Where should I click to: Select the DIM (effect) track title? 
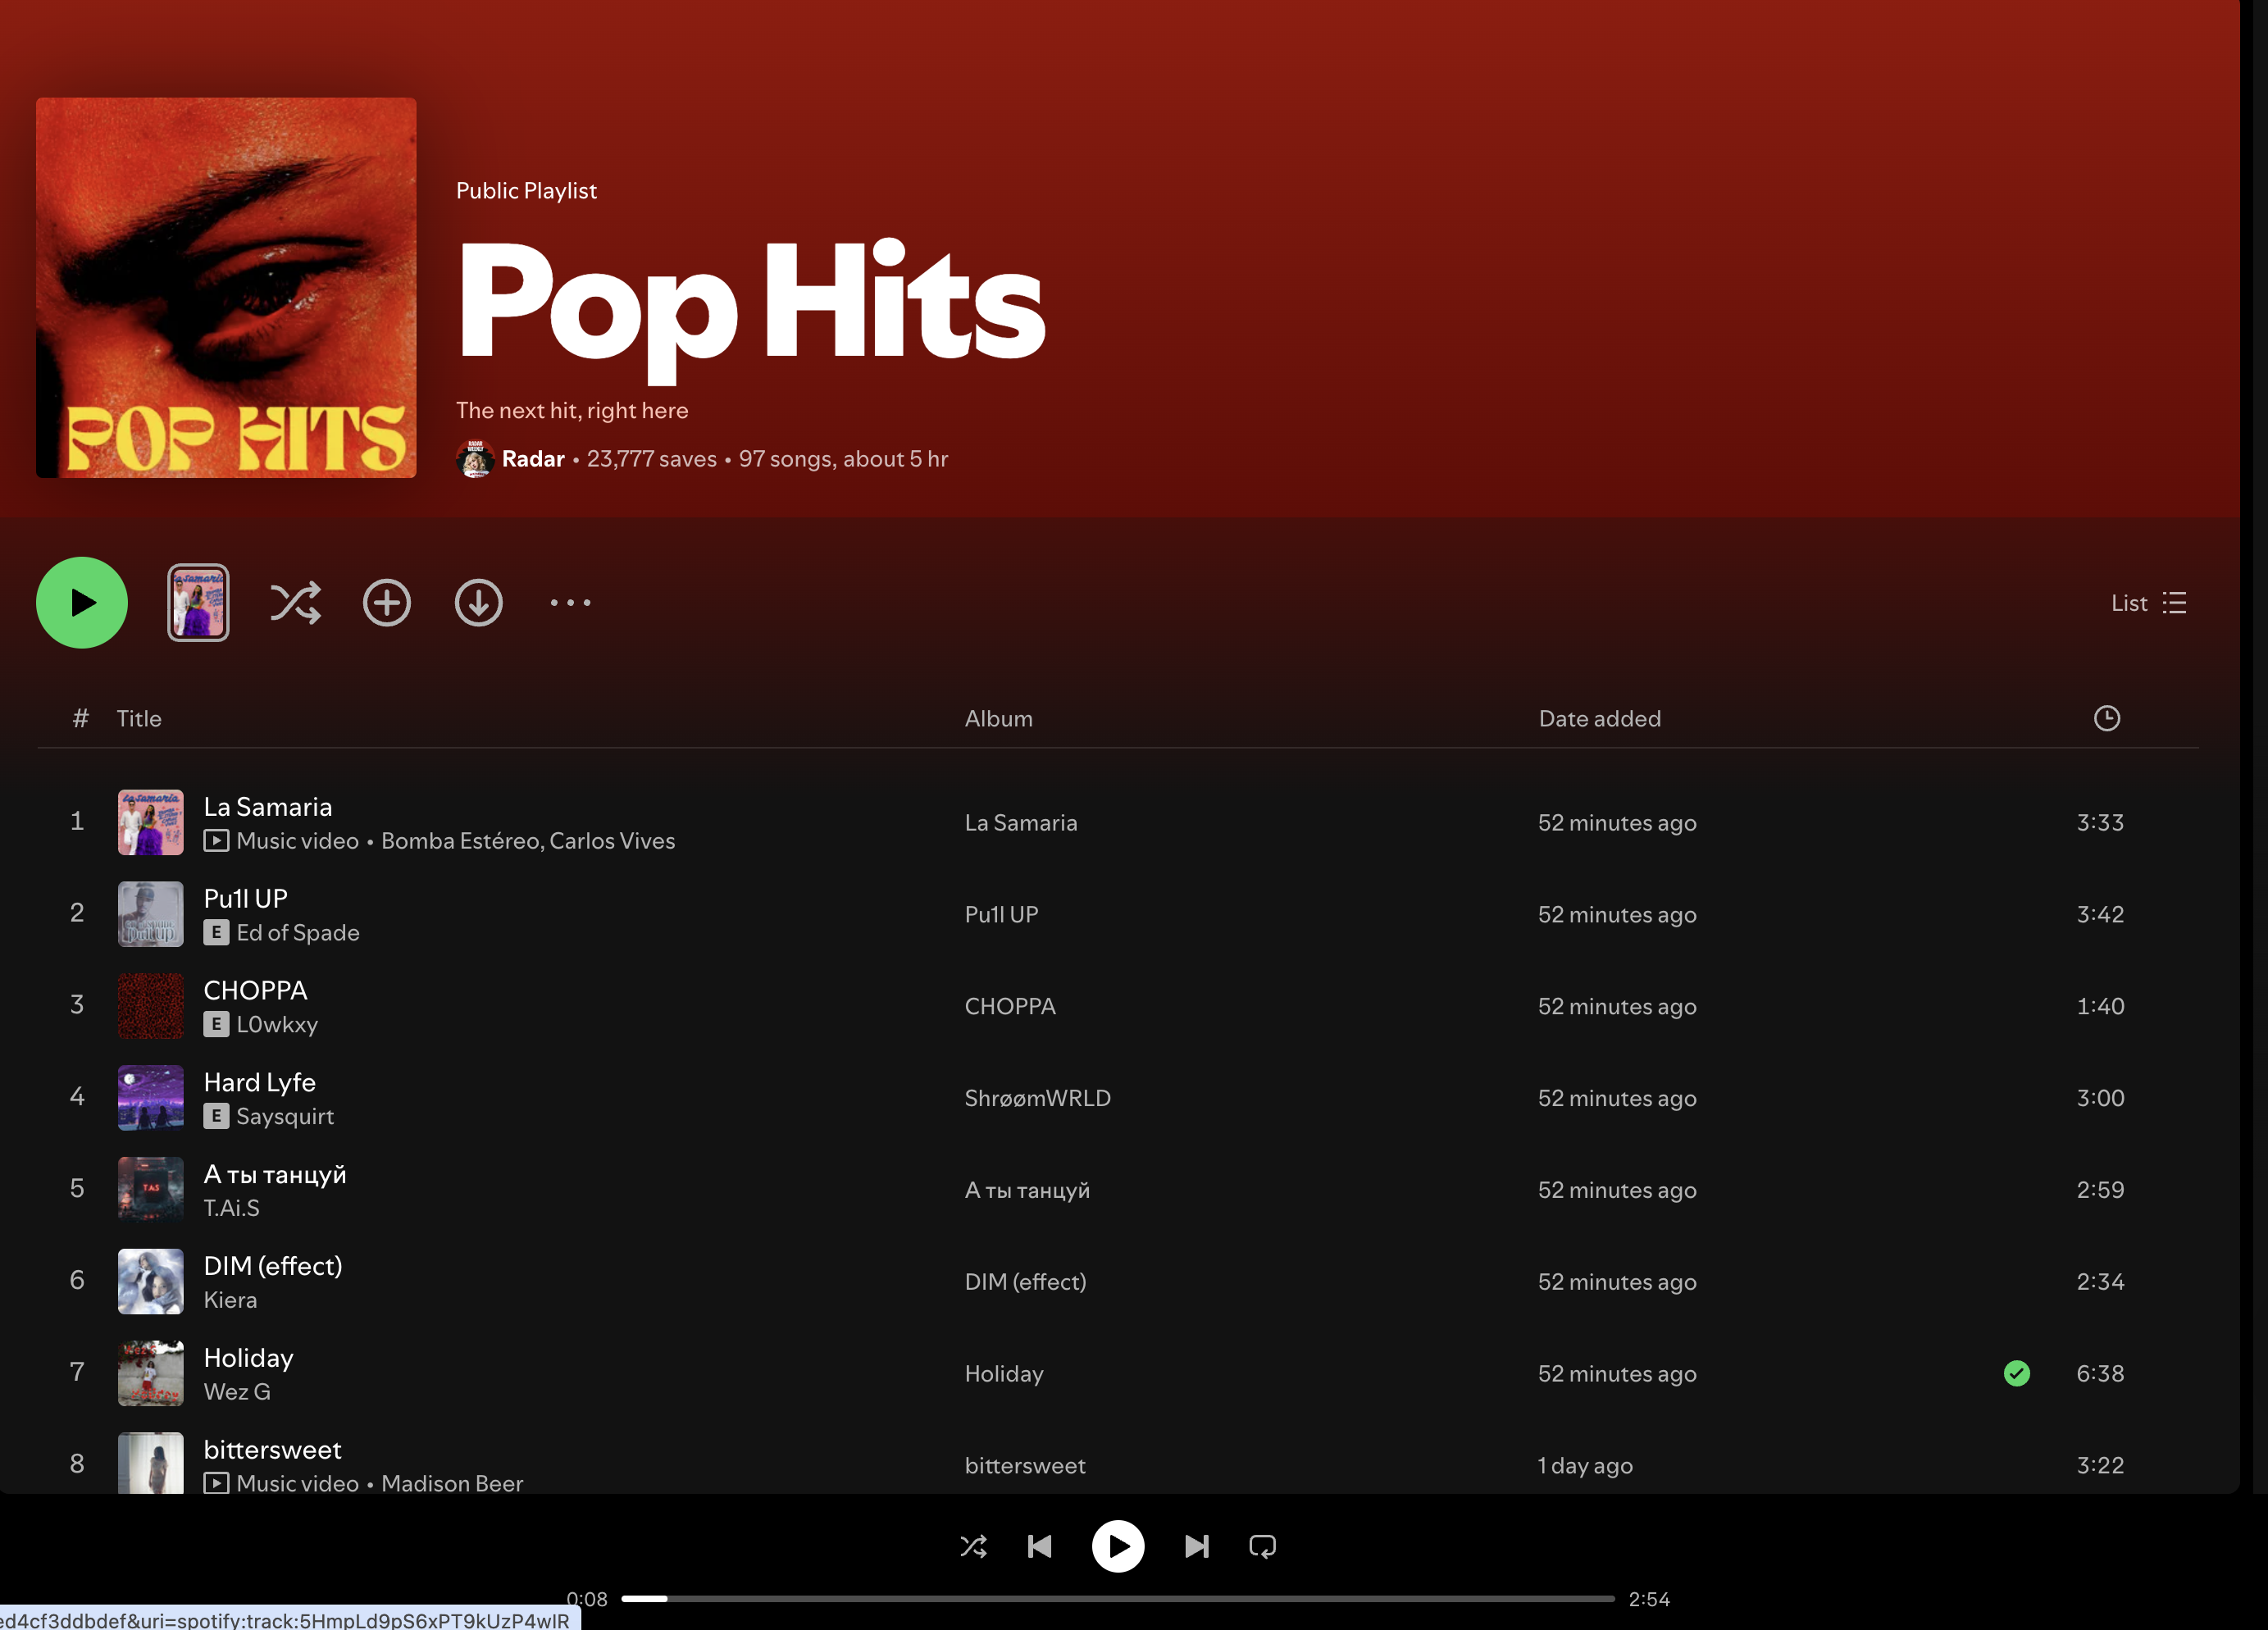click(273, 1267)
